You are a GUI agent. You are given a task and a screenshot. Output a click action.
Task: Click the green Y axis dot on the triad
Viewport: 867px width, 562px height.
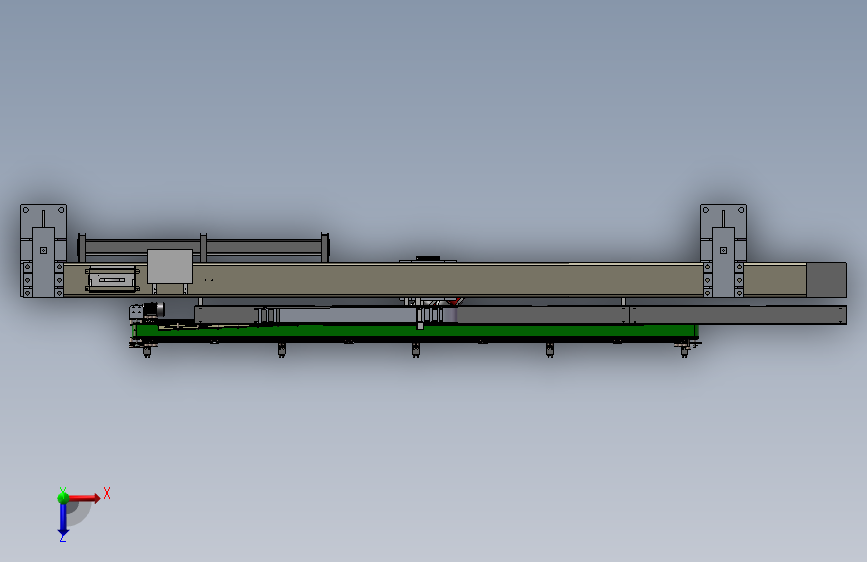pos(63,497)
